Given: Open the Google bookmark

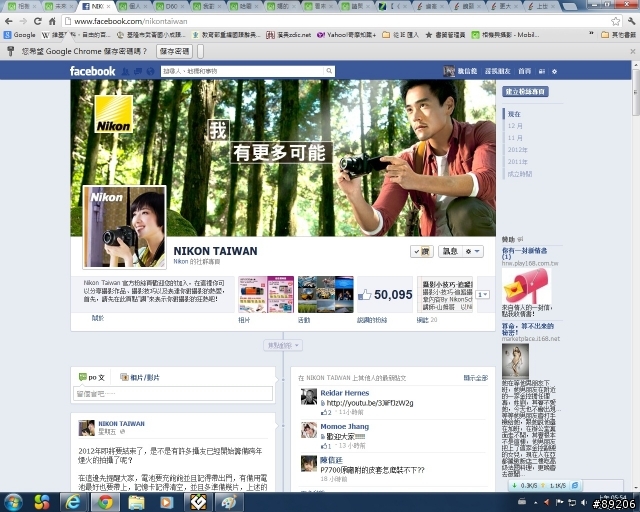Looking at the screenshot, I should click(20, 35).
